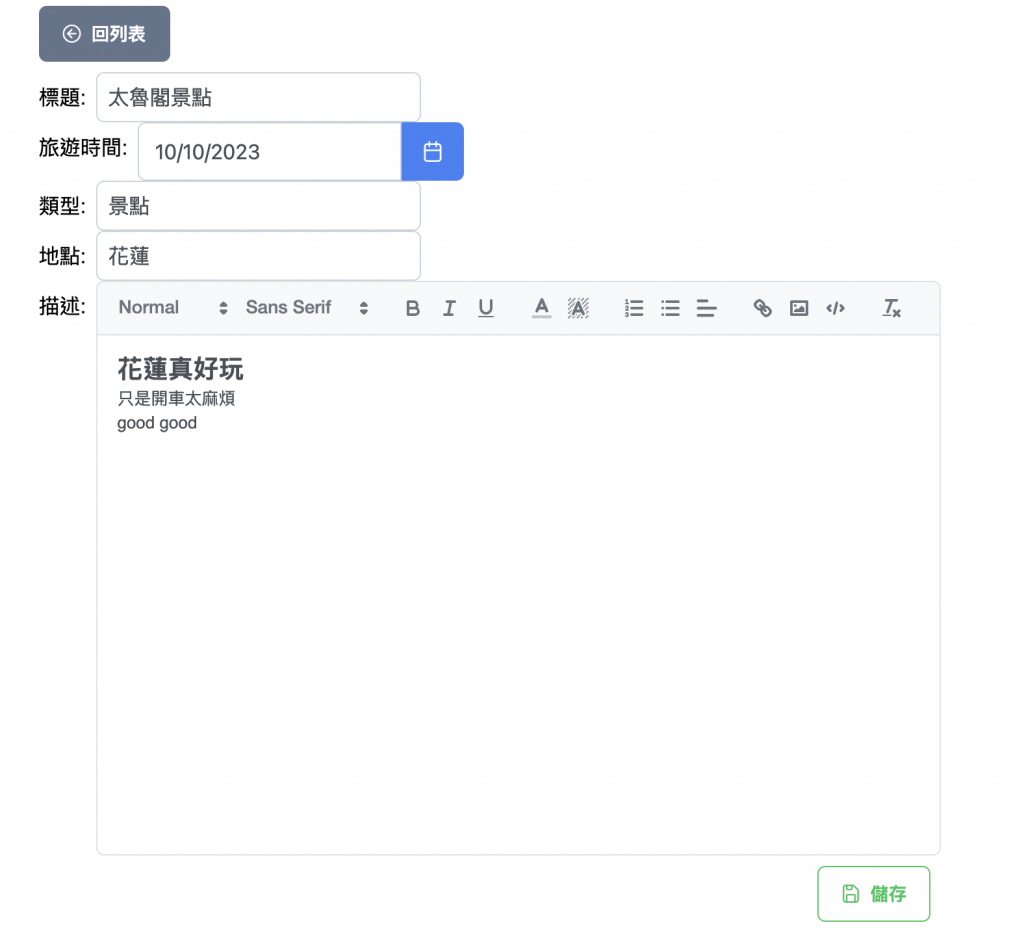Open the calendar date picker

tap(432, 152)
